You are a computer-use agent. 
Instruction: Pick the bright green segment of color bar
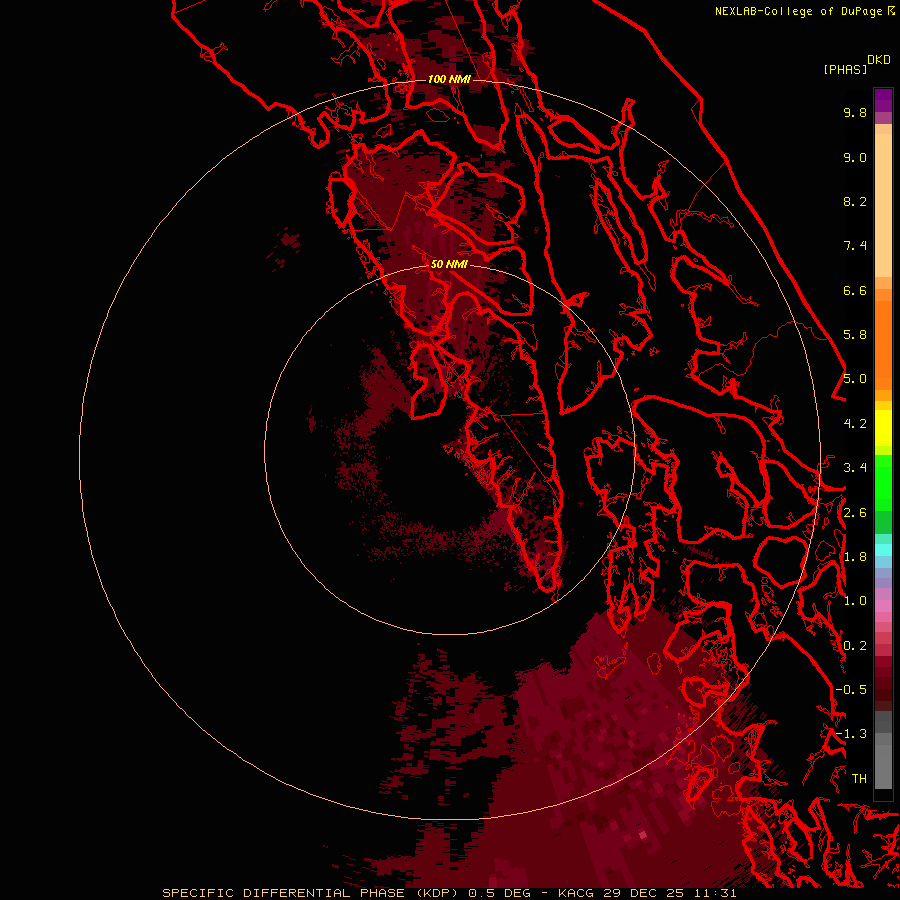(x=883, y=482)
